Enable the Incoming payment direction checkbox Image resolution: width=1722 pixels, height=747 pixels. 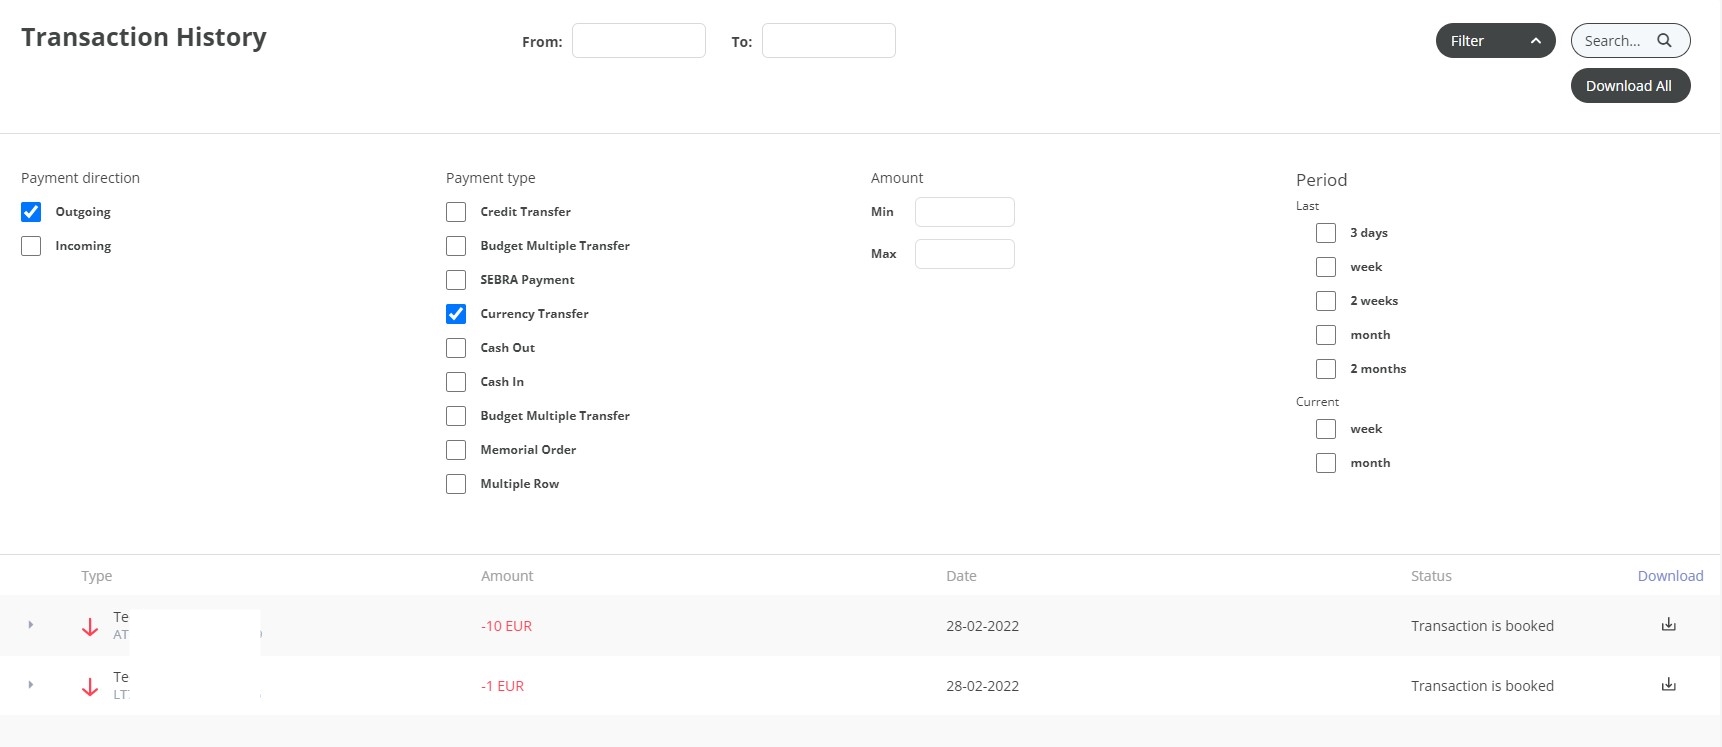pyautogui.click(x=31, y=246)
